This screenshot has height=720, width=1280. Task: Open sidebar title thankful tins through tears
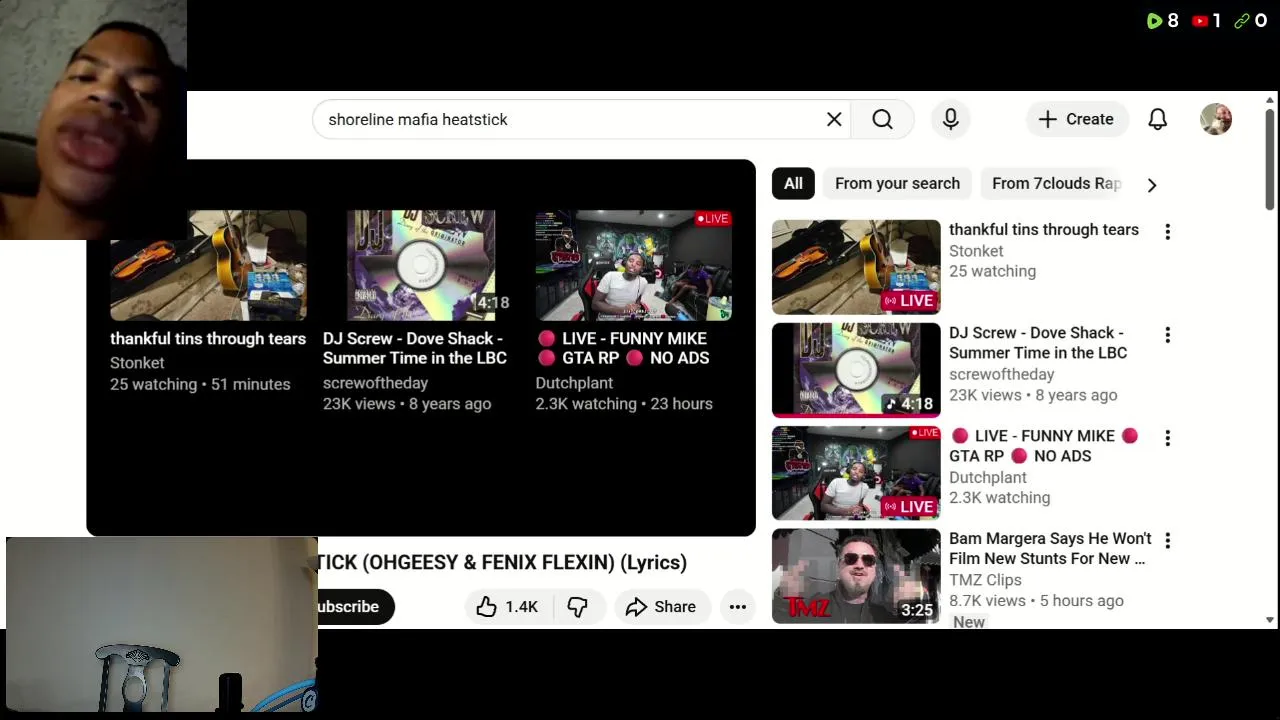point(1044,229)
